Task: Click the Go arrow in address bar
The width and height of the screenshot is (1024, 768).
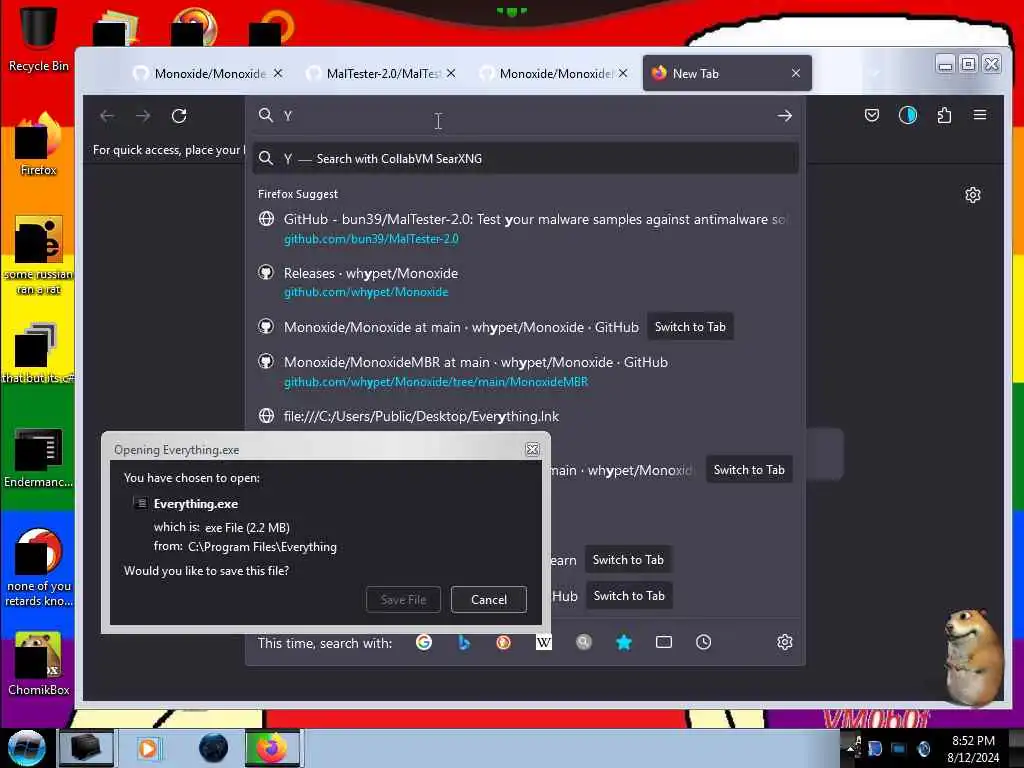Action: click(x=784, y=116)
